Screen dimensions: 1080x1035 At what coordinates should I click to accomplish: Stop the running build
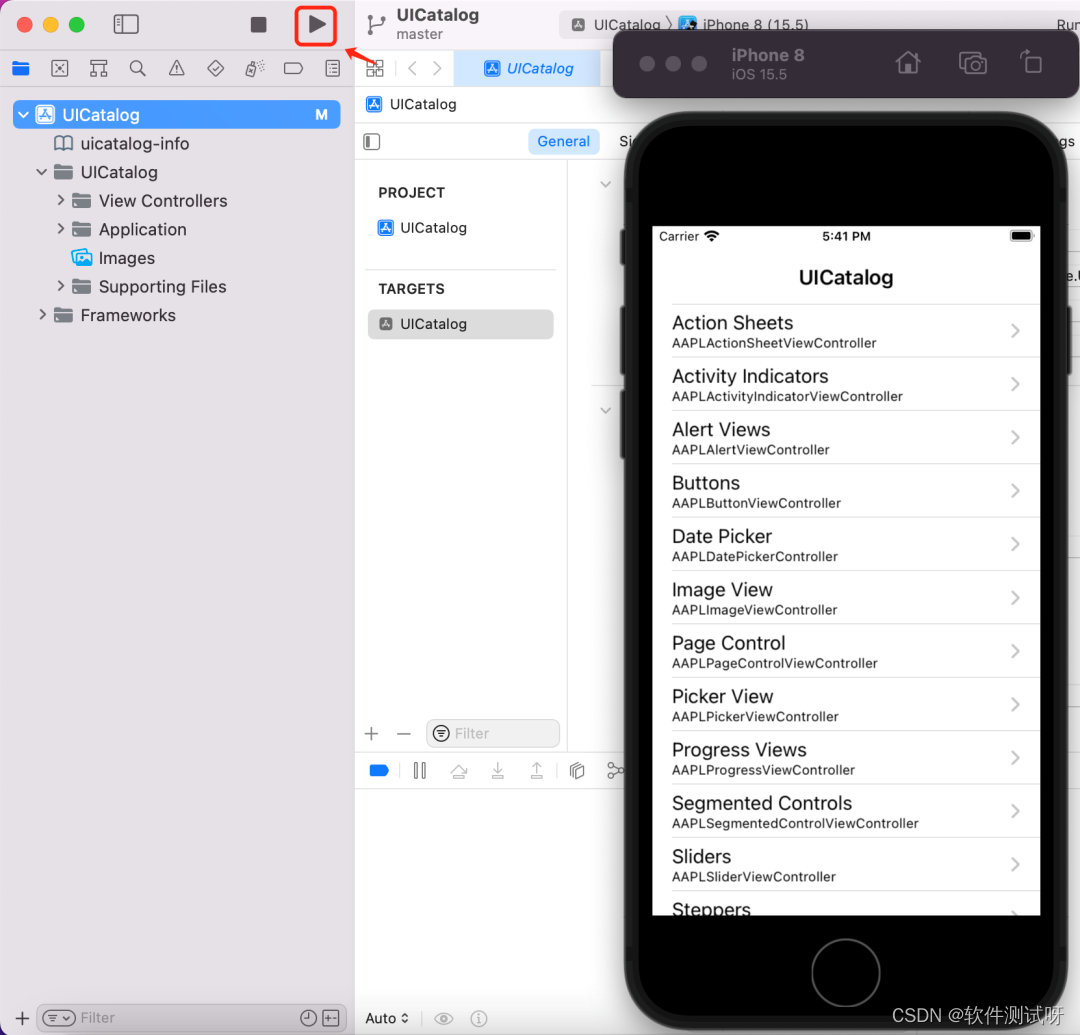(x=258, y=25)
